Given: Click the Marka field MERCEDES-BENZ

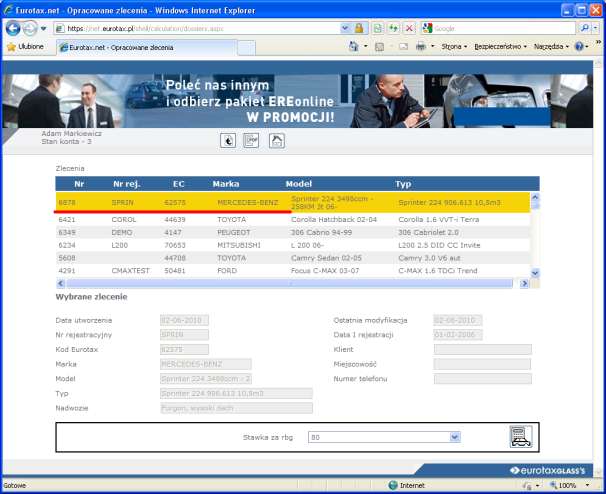Looking at the screenshot, I should tap(206, 364).
